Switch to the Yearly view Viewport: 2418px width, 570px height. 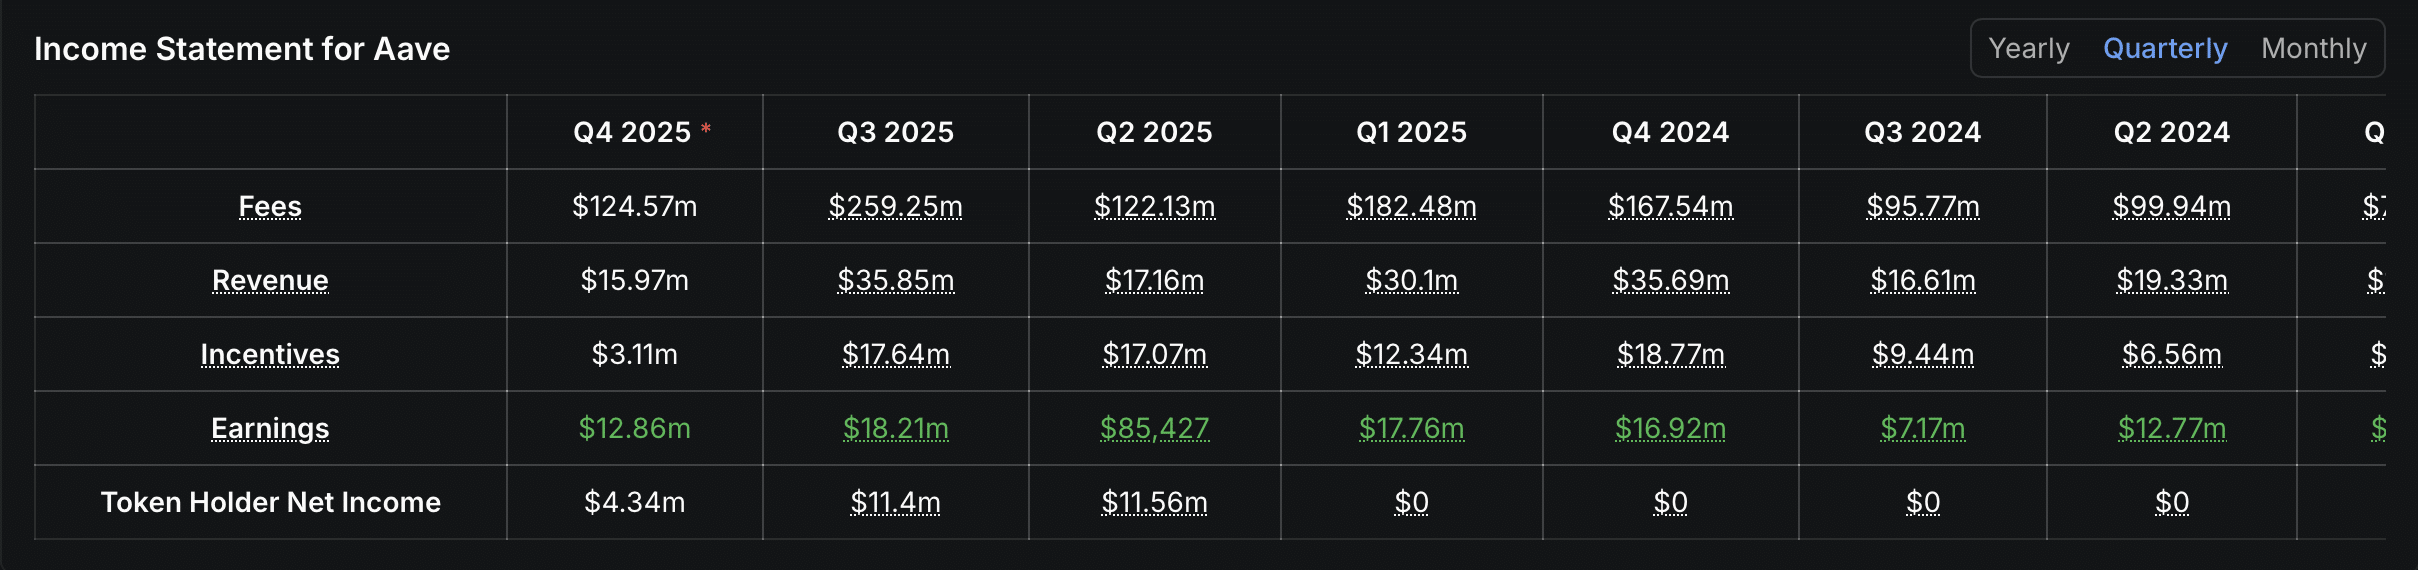[x=2028, y=48]
